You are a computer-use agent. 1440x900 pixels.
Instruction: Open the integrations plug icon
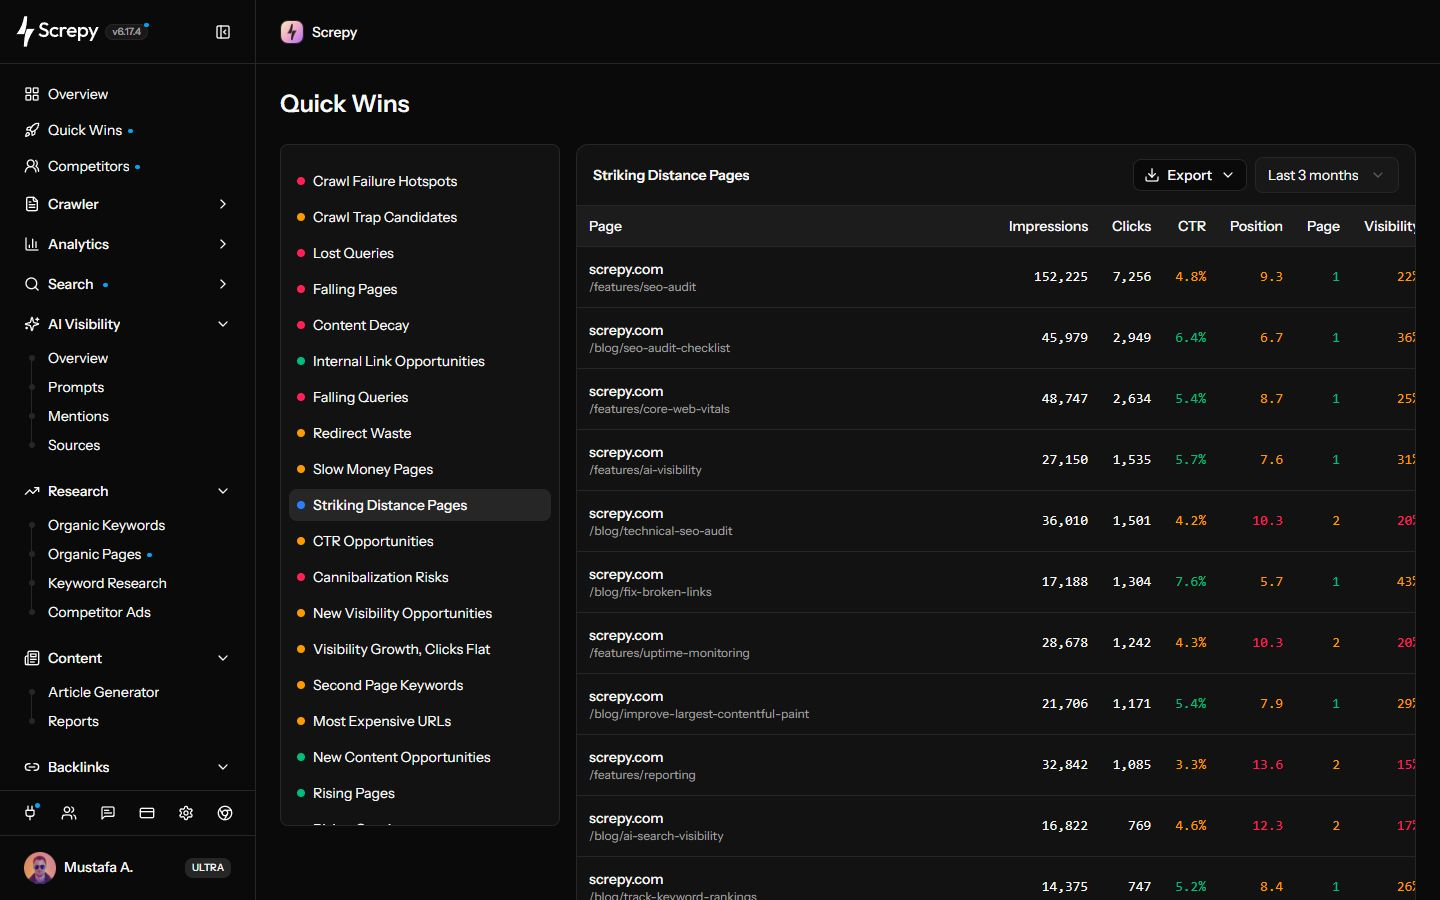(x=30, y=813)
